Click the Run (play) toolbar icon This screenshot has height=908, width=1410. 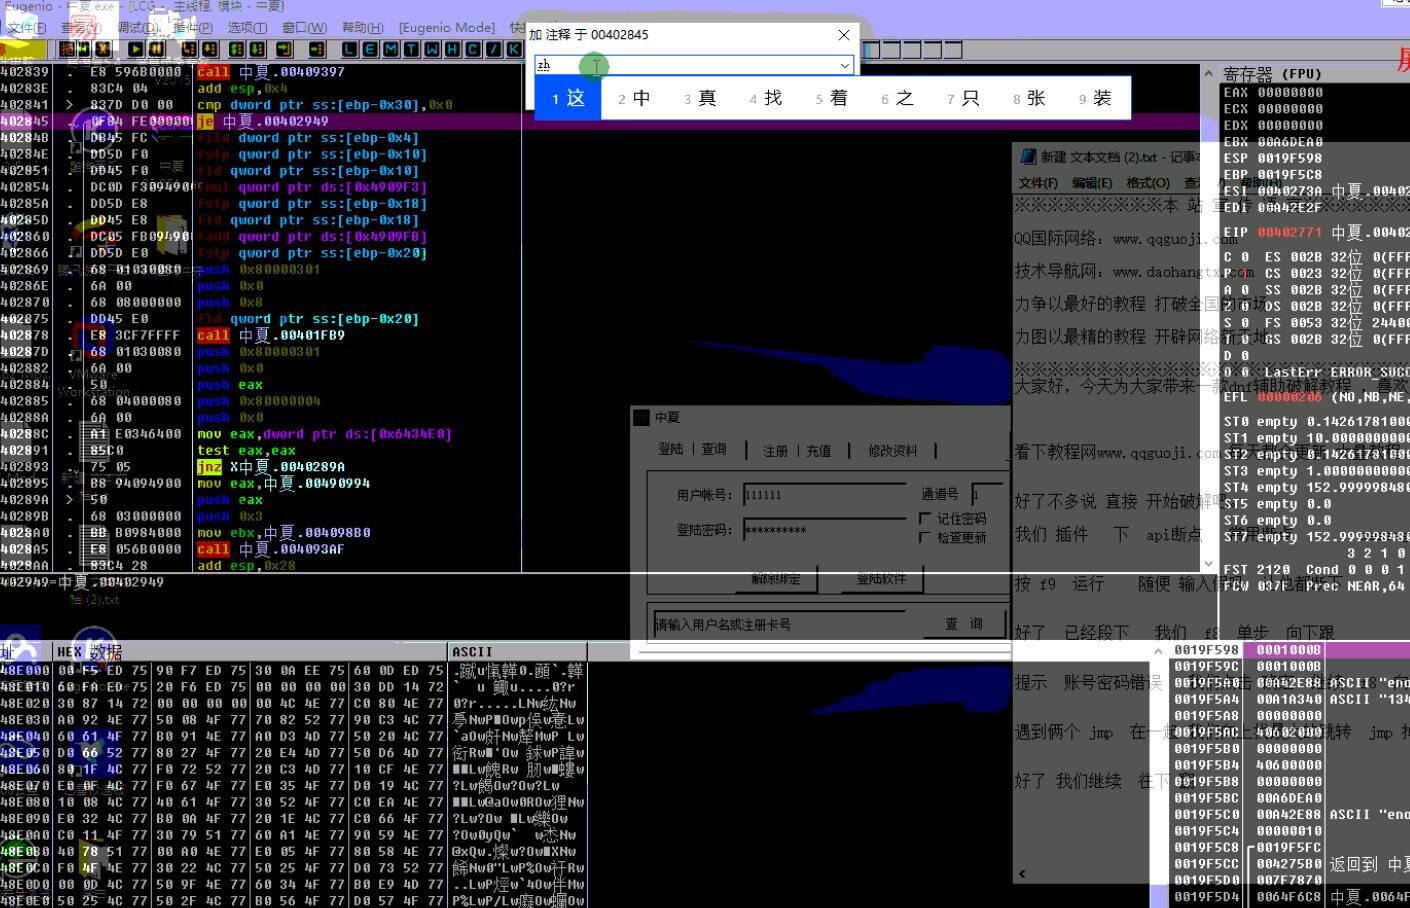tap(137, 49)
